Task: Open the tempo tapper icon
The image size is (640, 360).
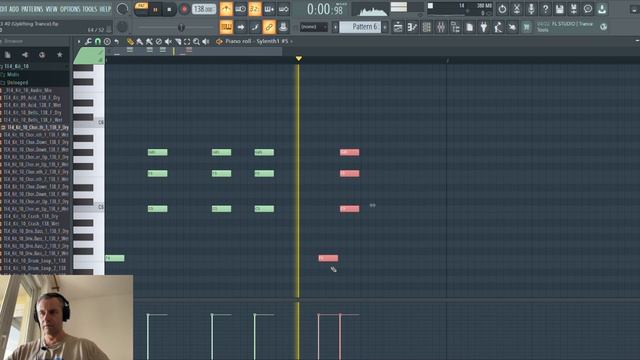Action: [x=498, y=27]
